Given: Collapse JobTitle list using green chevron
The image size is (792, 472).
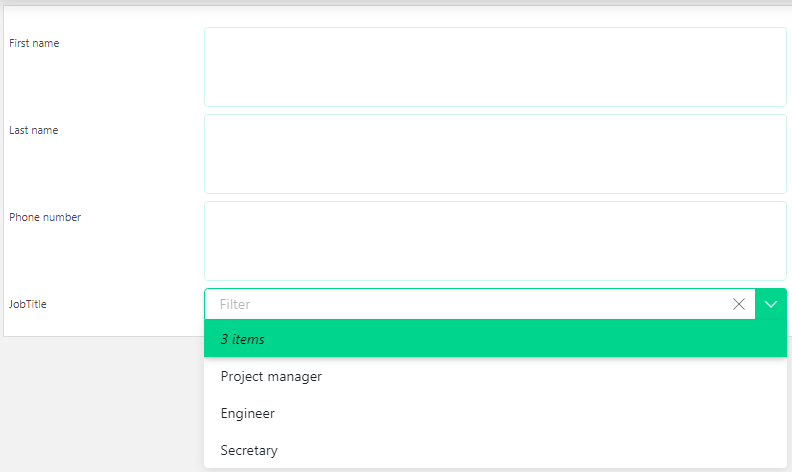Looking at the screenshot, I should point(771,304).
